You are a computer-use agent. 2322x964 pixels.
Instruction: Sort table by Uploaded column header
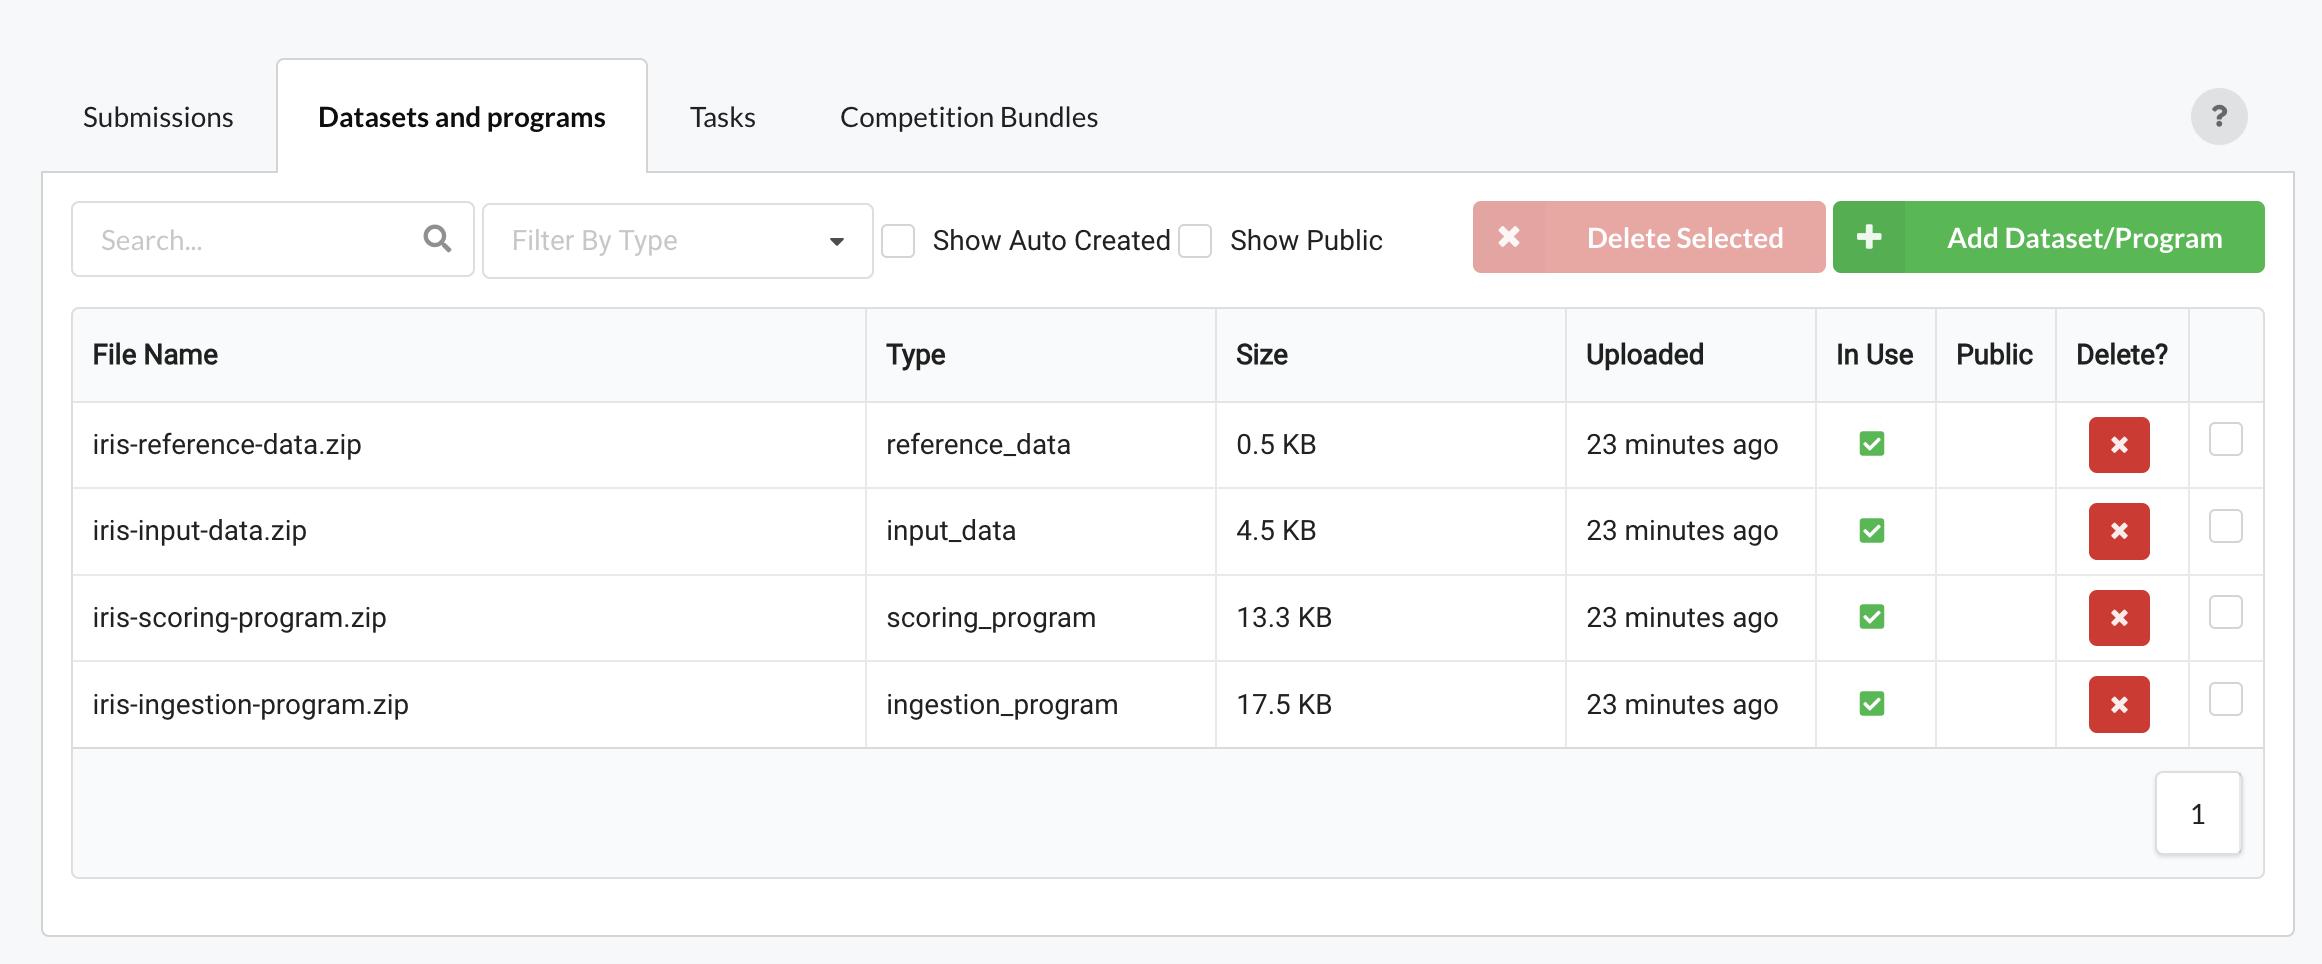pos(1644,355)
